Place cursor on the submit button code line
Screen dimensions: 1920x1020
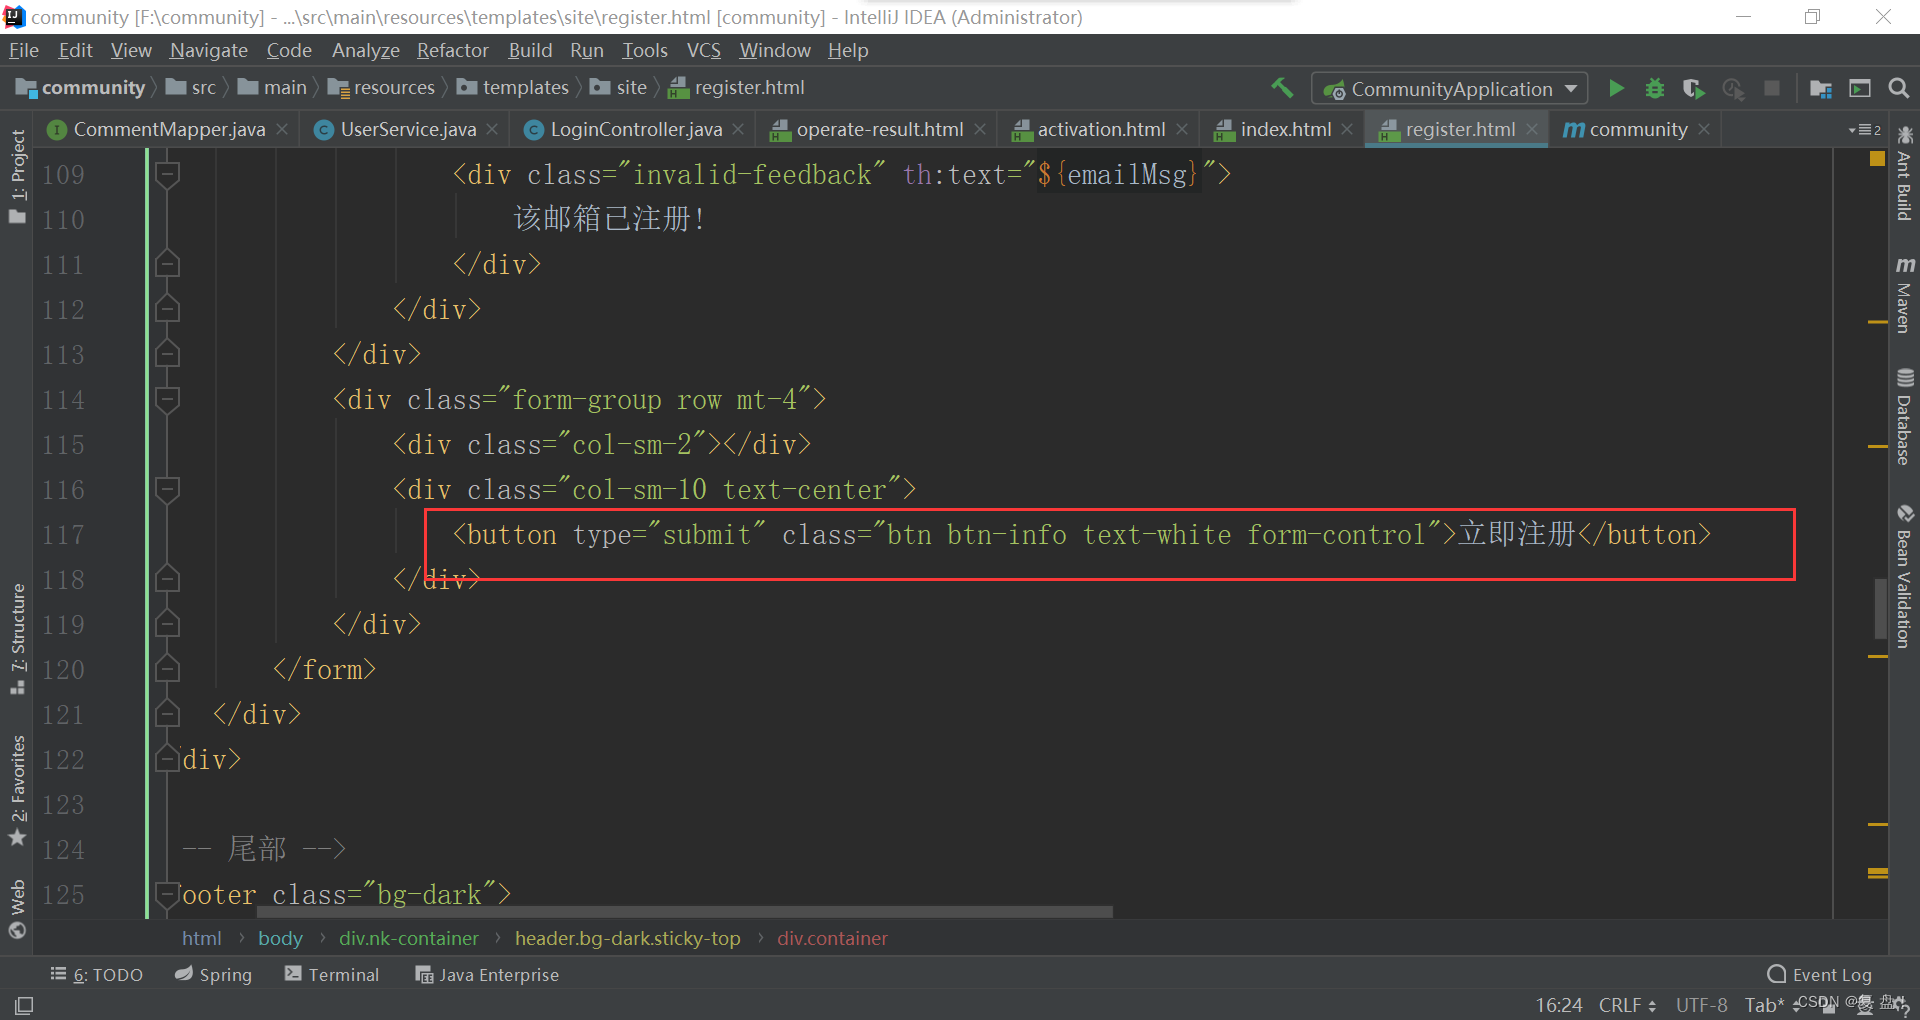1081,535
